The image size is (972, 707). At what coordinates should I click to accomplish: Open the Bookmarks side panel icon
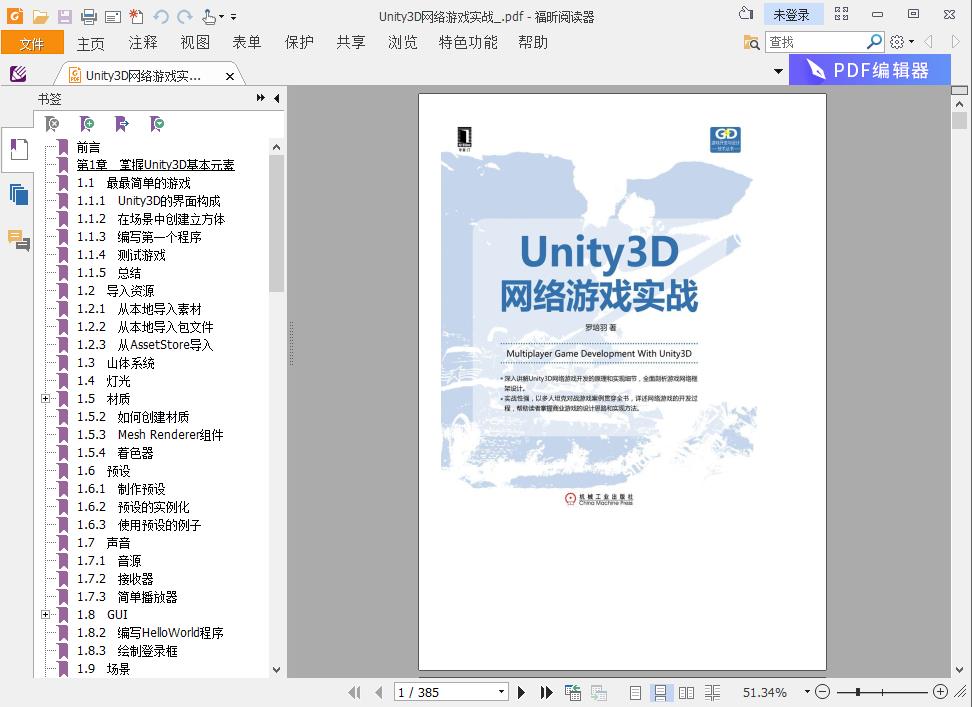click(x=19, y=150)
